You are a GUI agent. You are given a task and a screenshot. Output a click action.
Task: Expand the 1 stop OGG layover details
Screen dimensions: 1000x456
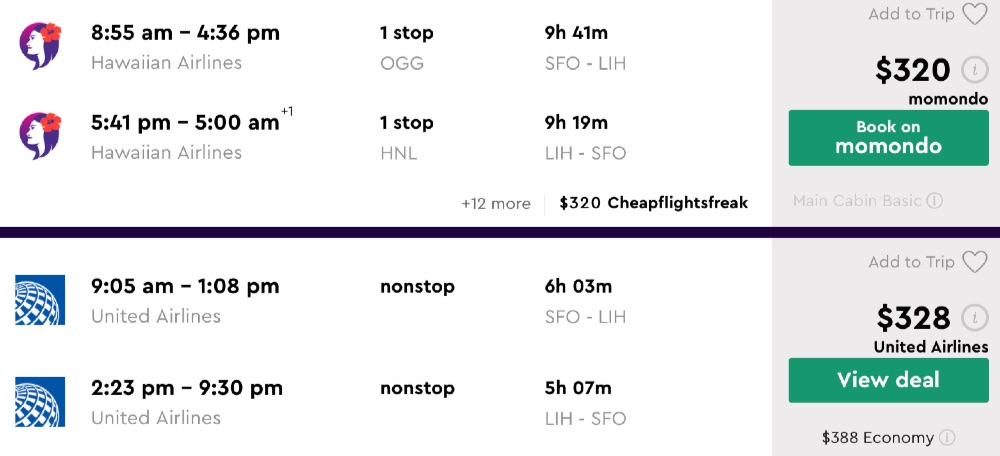(x=406, y=46)
